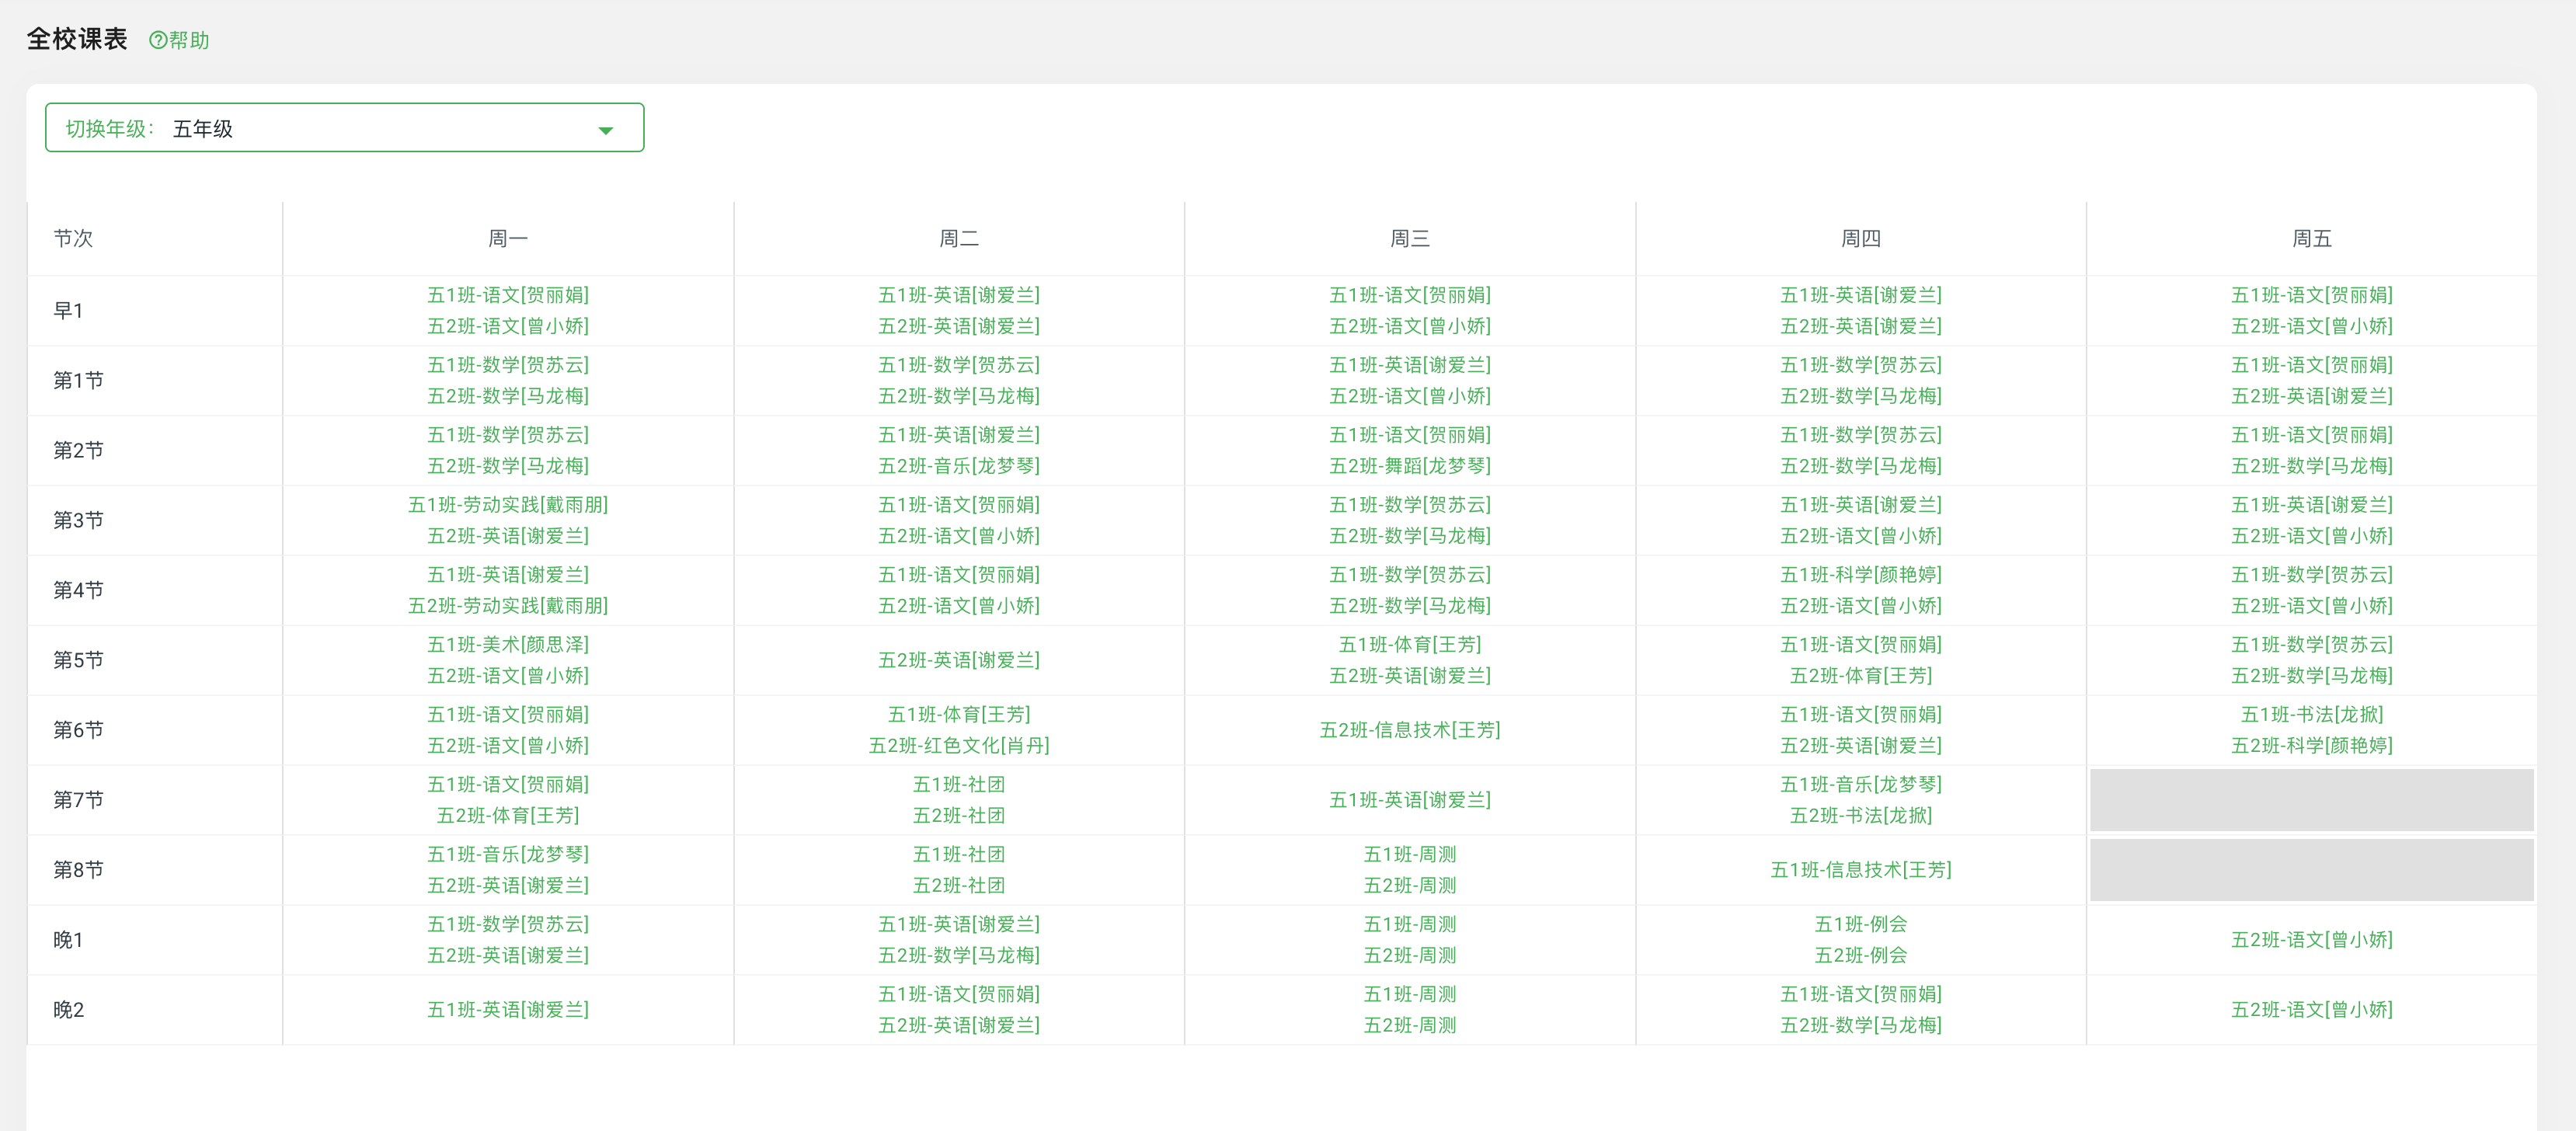Screen dimensions: 2576x1131
Task: Click the 早1 row label
Action: tap(68, 311)
